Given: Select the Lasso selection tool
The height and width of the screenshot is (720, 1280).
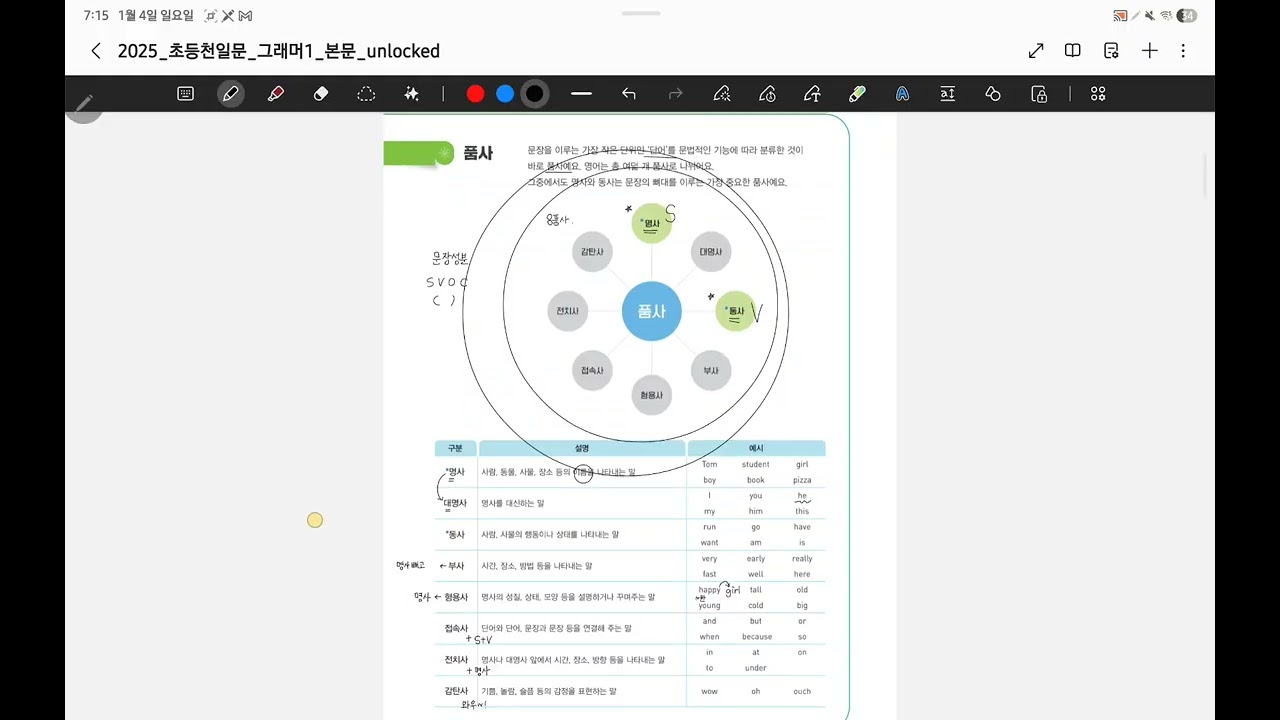Looking at the screenshot, I should pos(366,94).
